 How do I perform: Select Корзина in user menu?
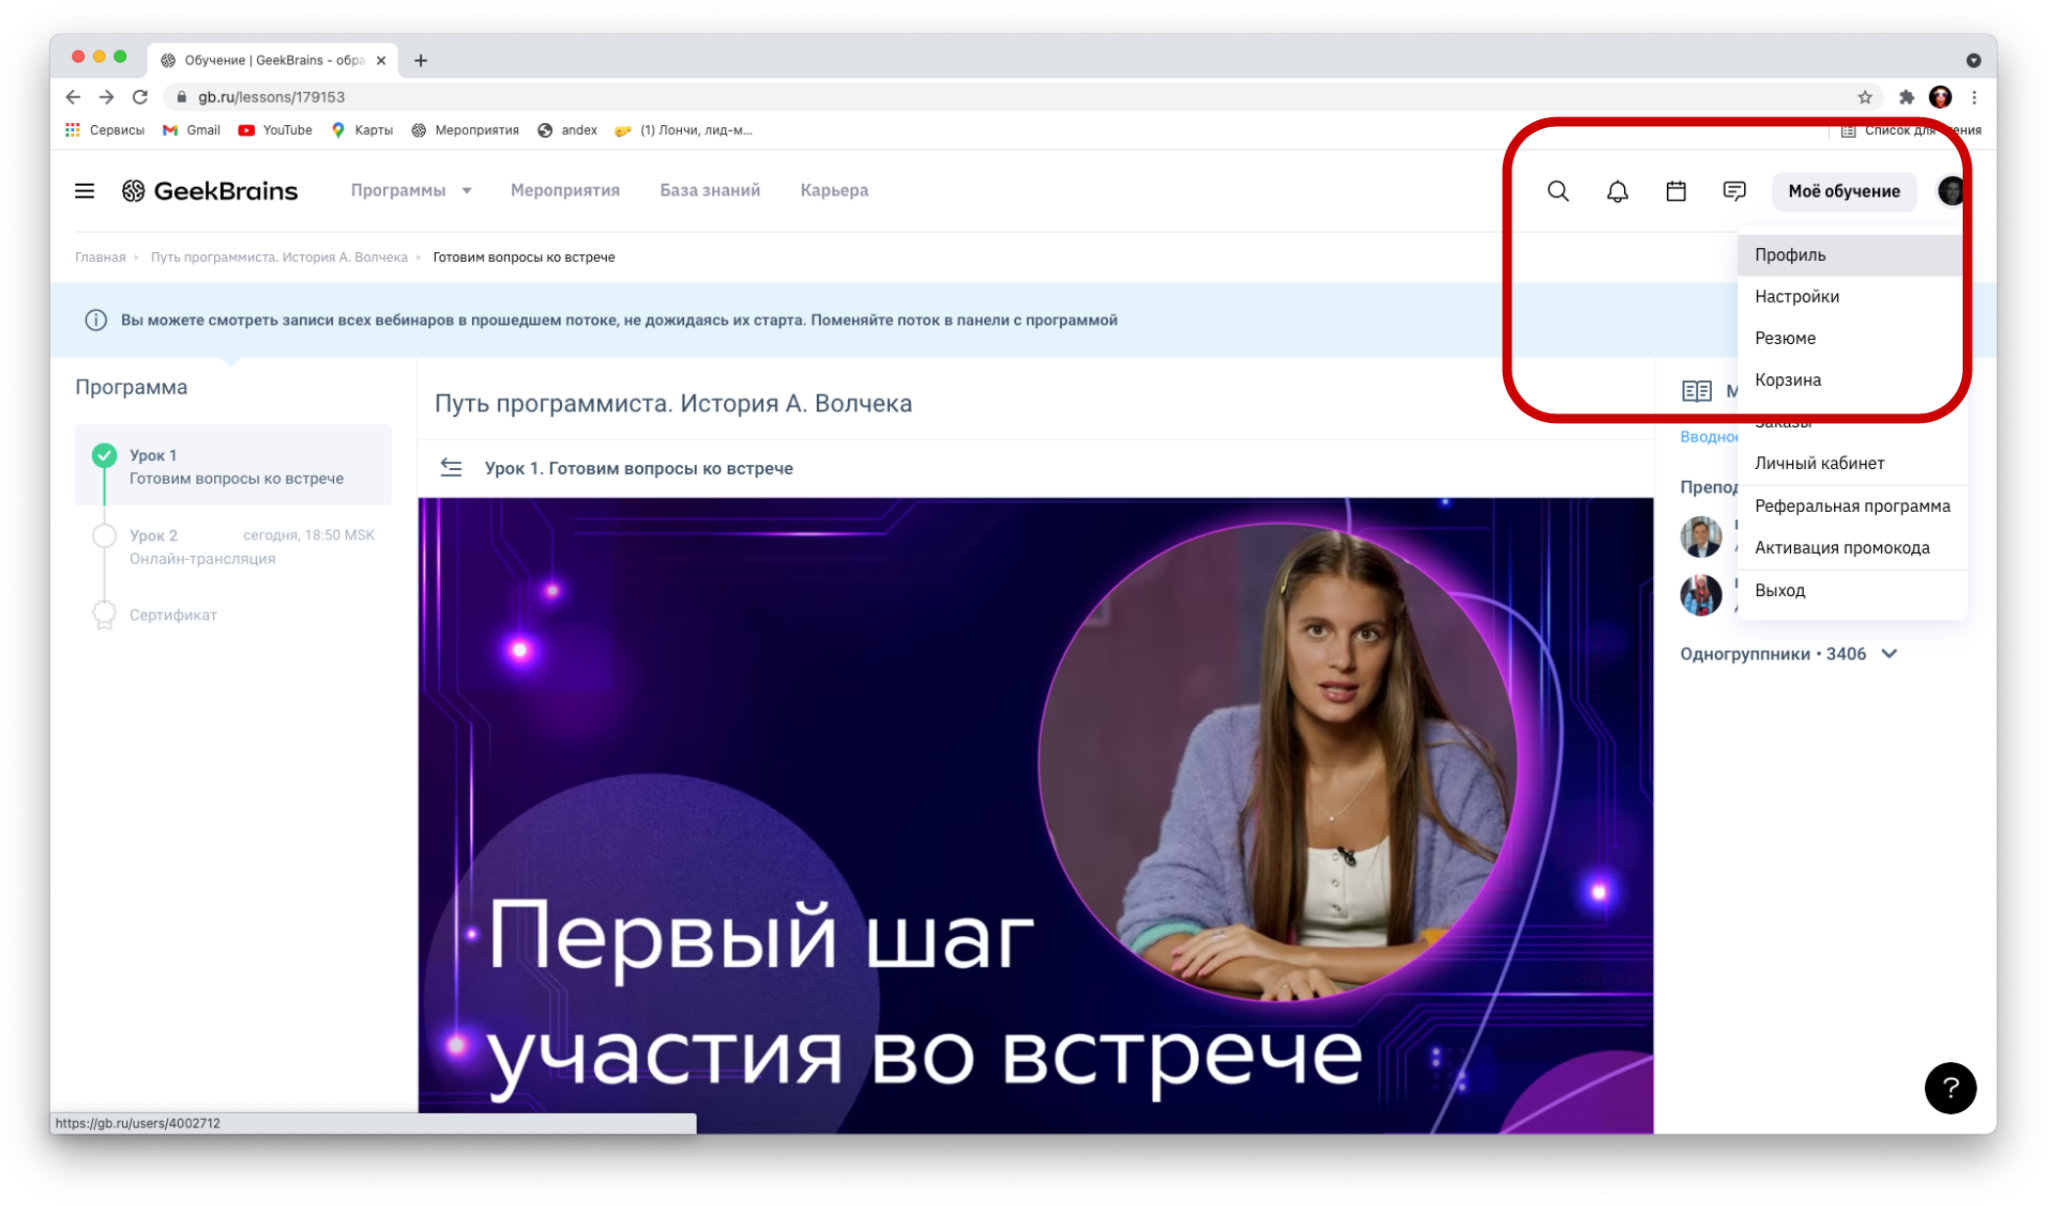[1852, 380]
